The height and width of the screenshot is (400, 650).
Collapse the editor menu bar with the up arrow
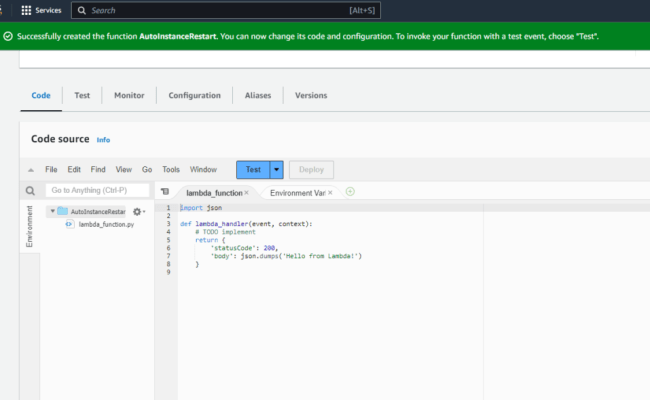[x=31, y=170]
